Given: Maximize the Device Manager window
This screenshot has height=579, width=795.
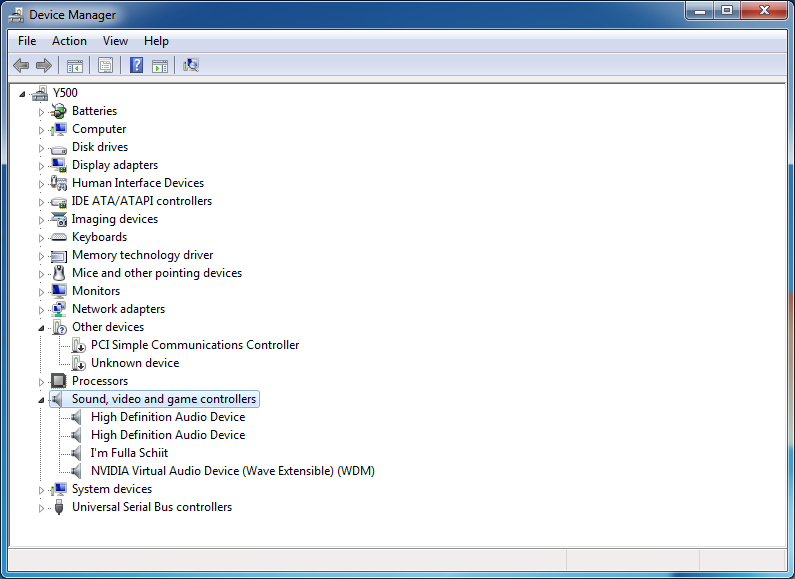Looking at the screenshot, I should [727, 10].
